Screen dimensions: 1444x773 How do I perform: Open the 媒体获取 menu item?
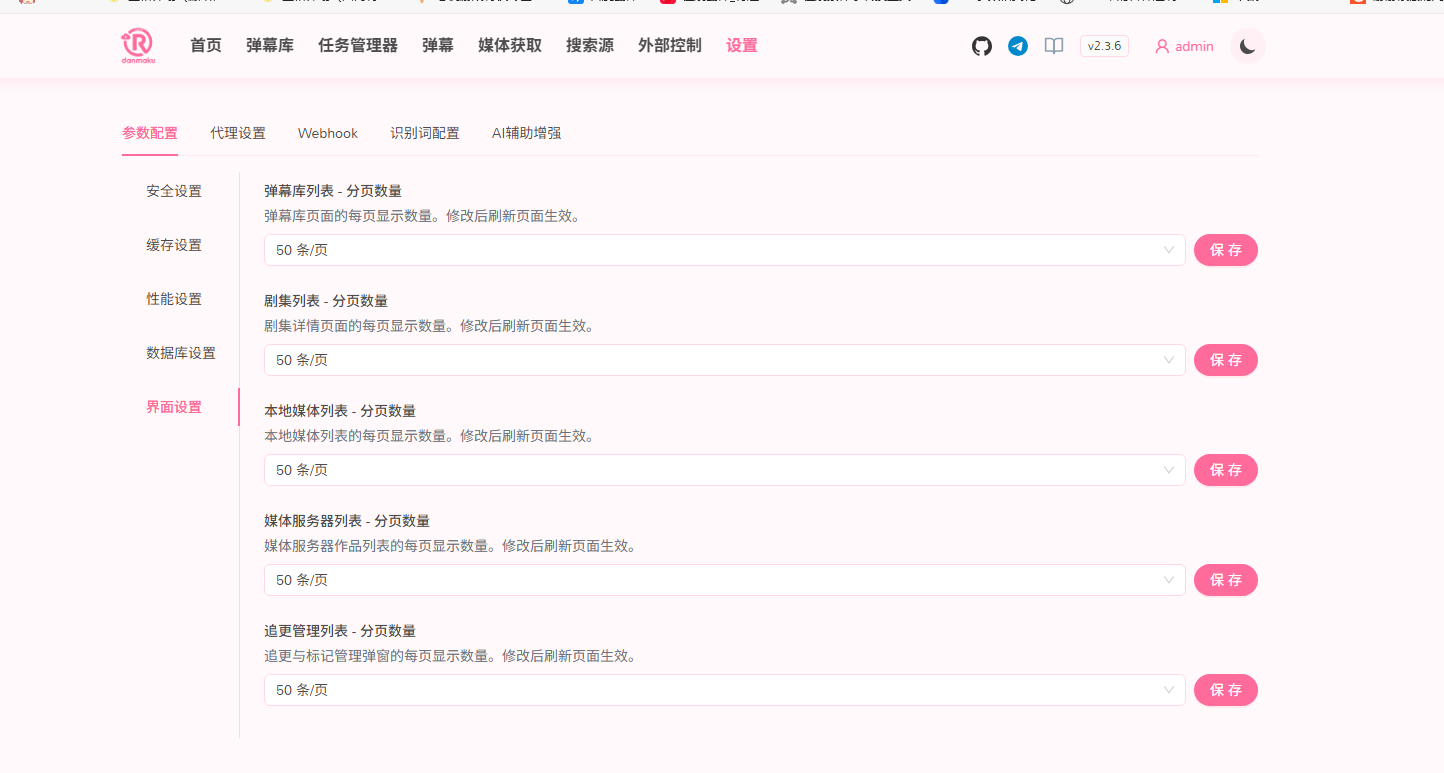click(509, 45)
